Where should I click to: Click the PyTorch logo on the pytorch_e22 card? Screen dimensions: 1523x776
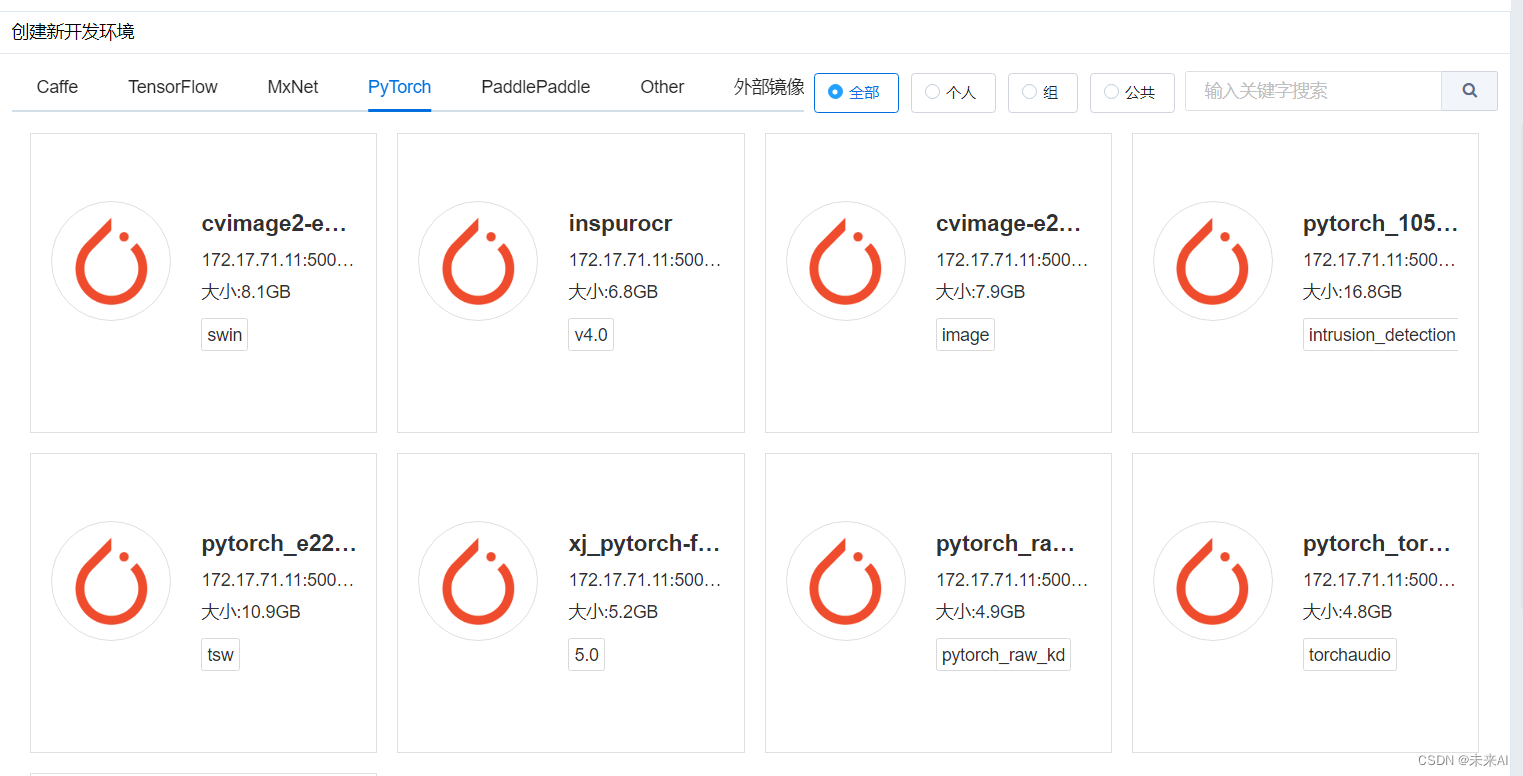click(x=111, y=581)
